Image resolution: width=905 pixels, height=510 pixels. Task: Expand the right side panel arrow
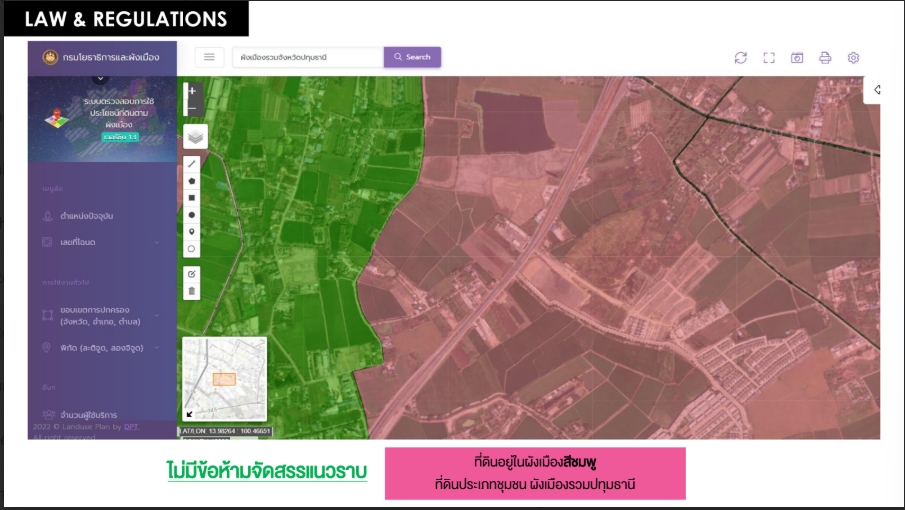877,90
